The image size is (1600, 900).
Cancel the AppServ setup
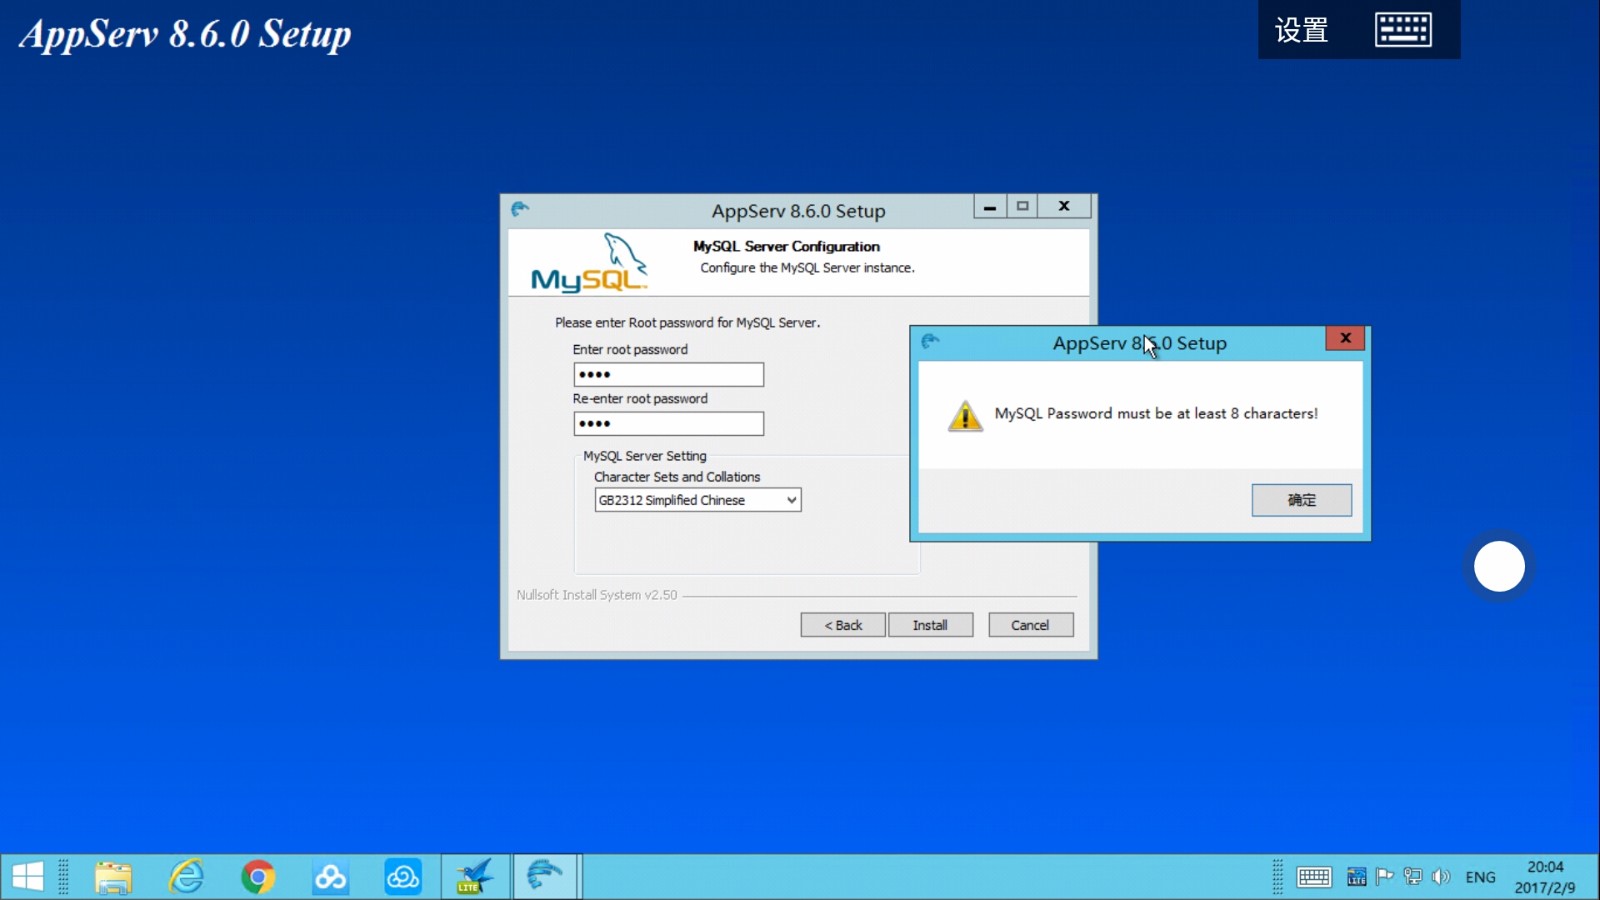[1030, 625]
